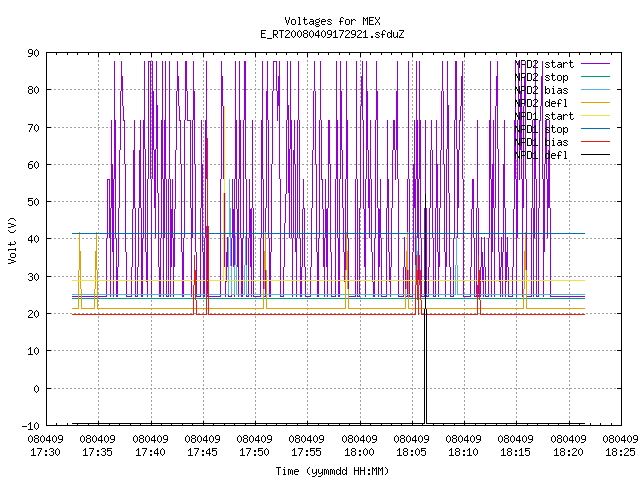The width and height of the screenshot is (640, 480).
Task: Click the 'NPD2 defl' legend label
Action: click(541, 103)
